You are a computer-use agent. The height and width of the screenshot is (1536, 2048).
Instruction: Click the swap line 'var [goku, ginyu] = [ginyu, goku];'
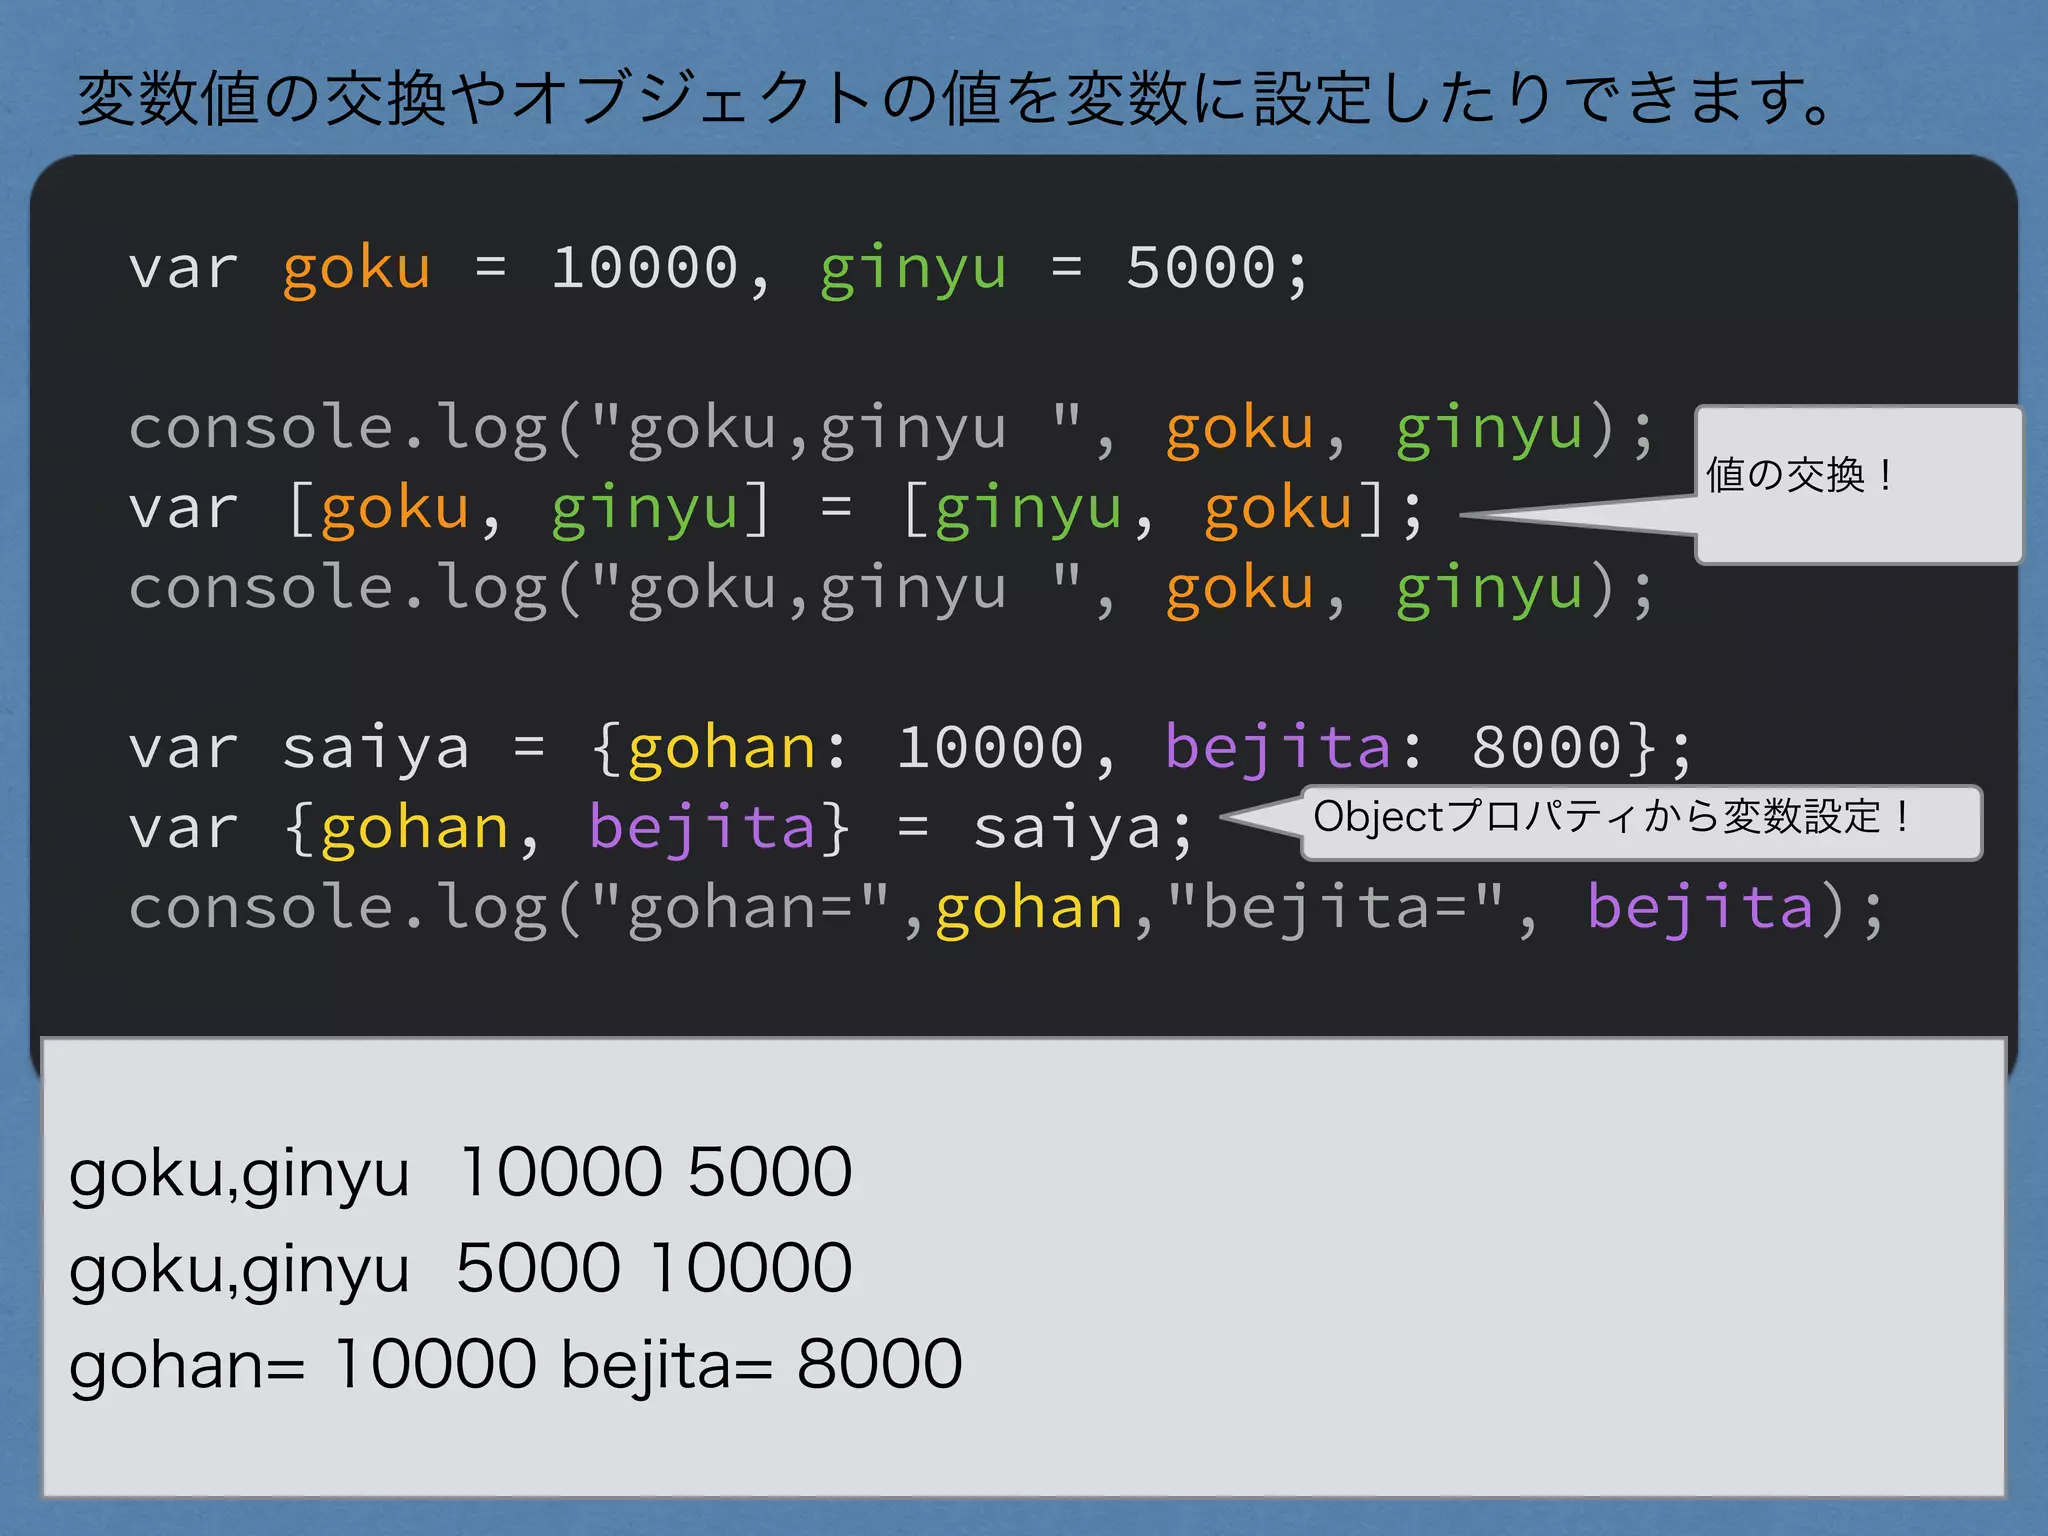[776, 509]
